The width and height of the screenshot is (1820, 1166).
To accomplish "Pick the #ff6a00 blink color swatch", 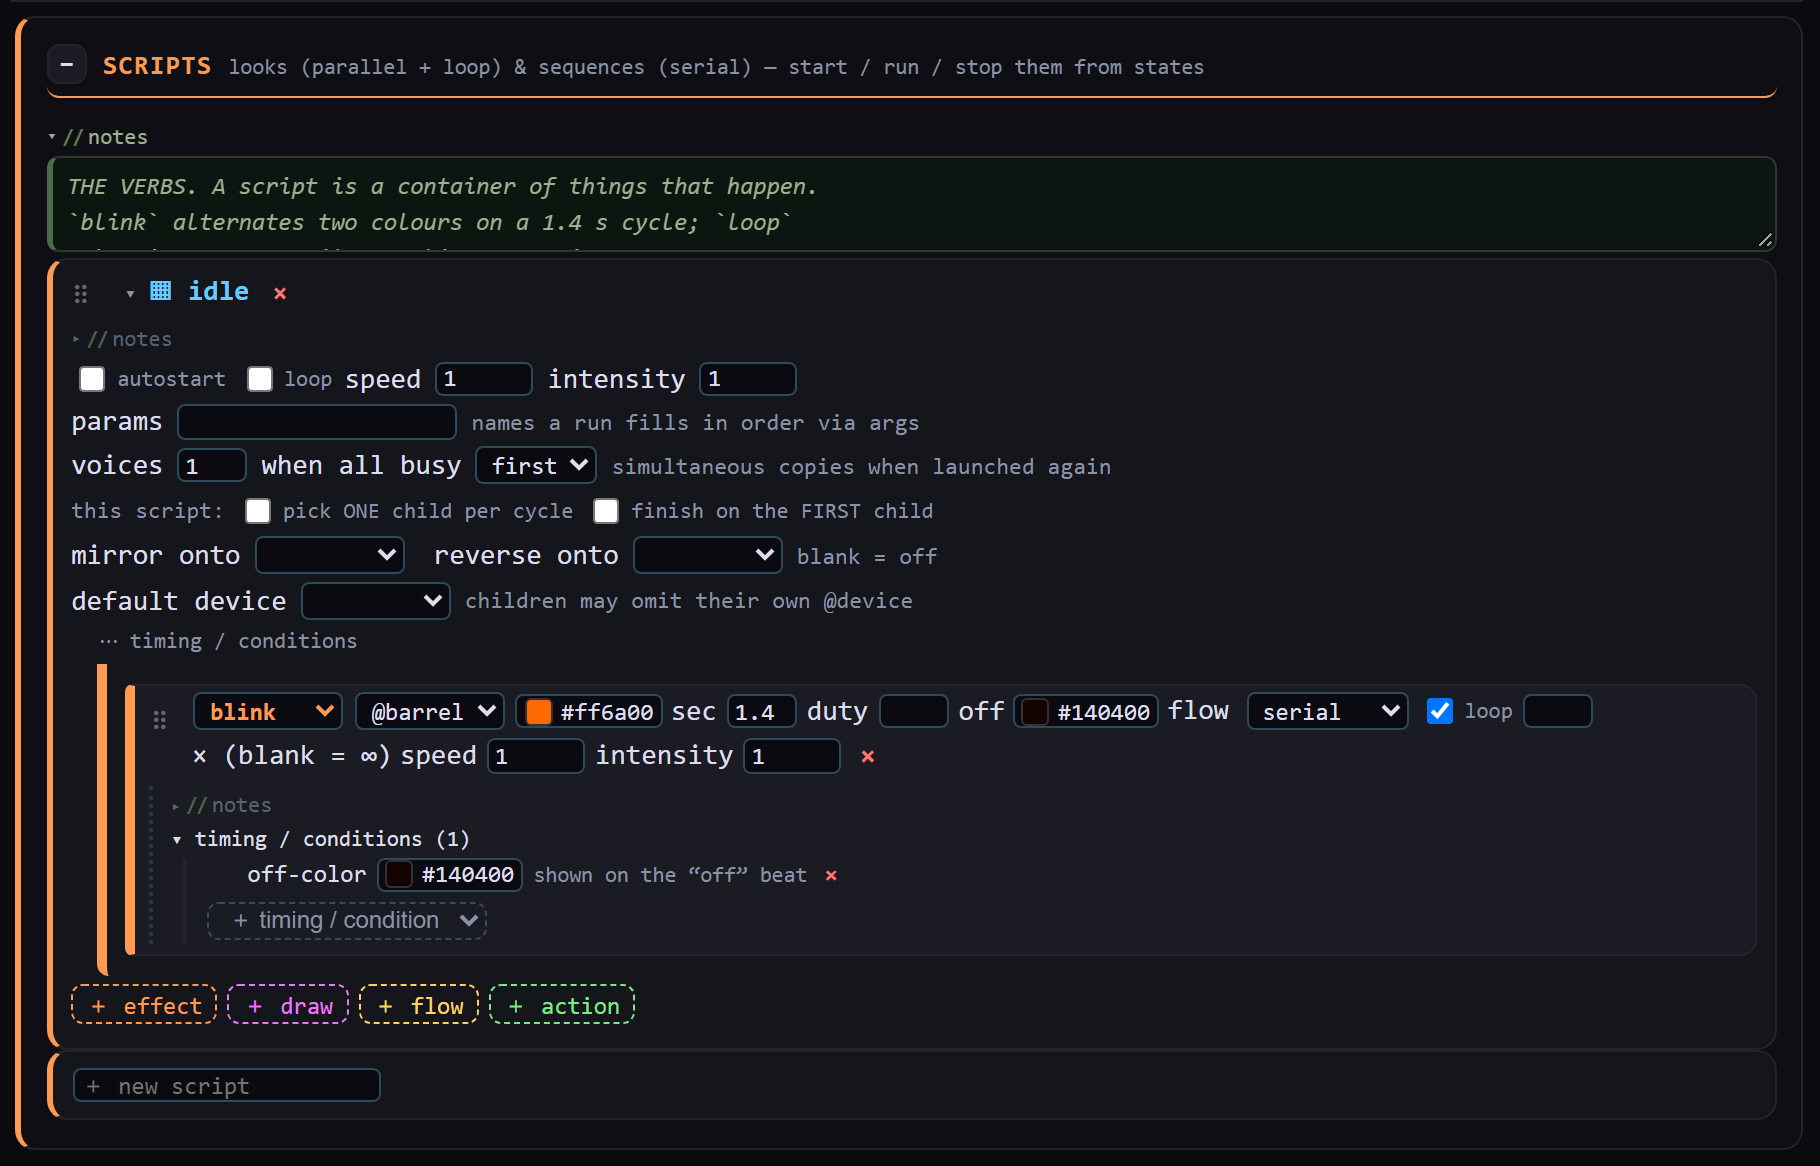I will [539, 711].
